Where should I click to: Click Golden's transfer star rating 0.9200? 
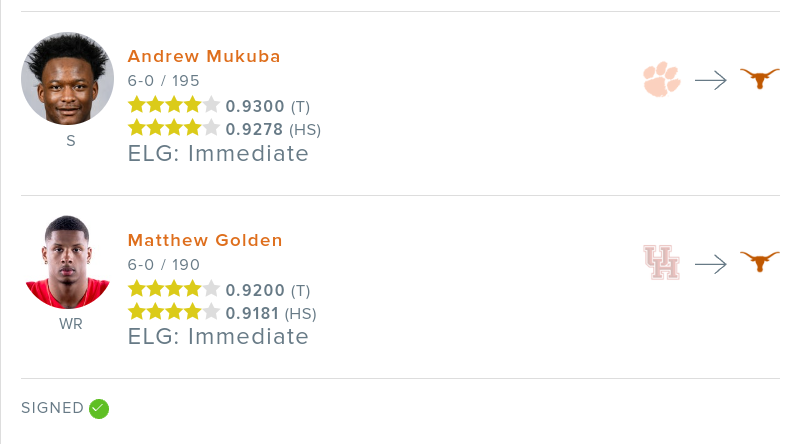click(255, 290)
